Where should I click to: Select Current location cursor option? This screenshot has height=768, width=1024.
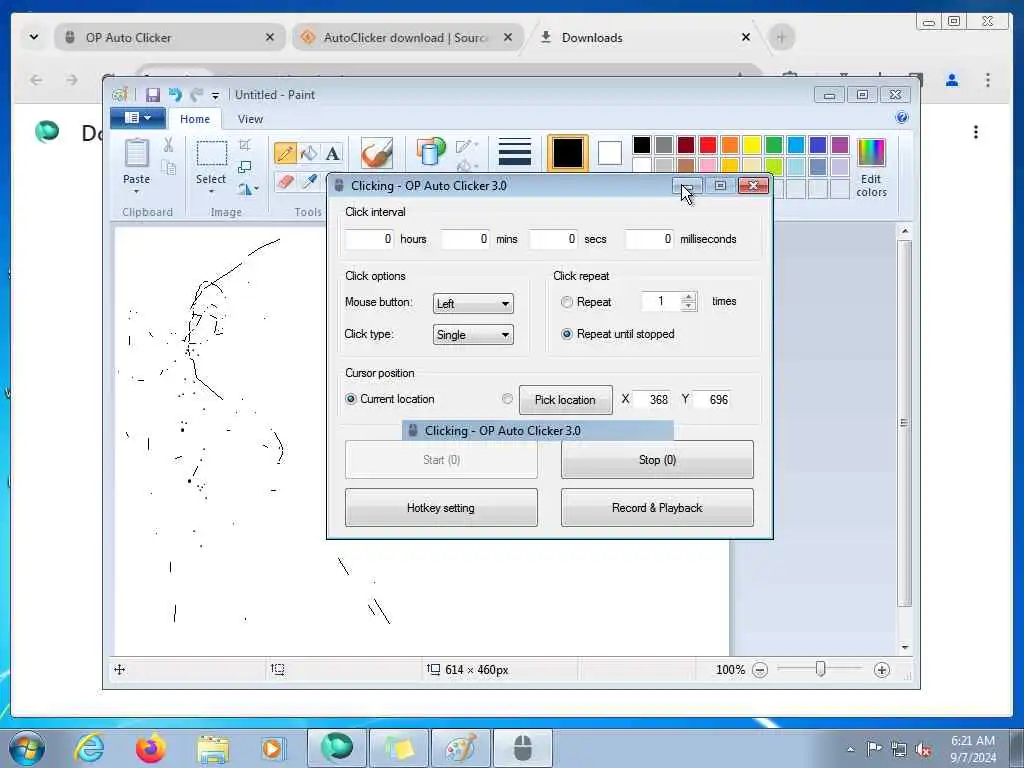click(x=351, y=399)
